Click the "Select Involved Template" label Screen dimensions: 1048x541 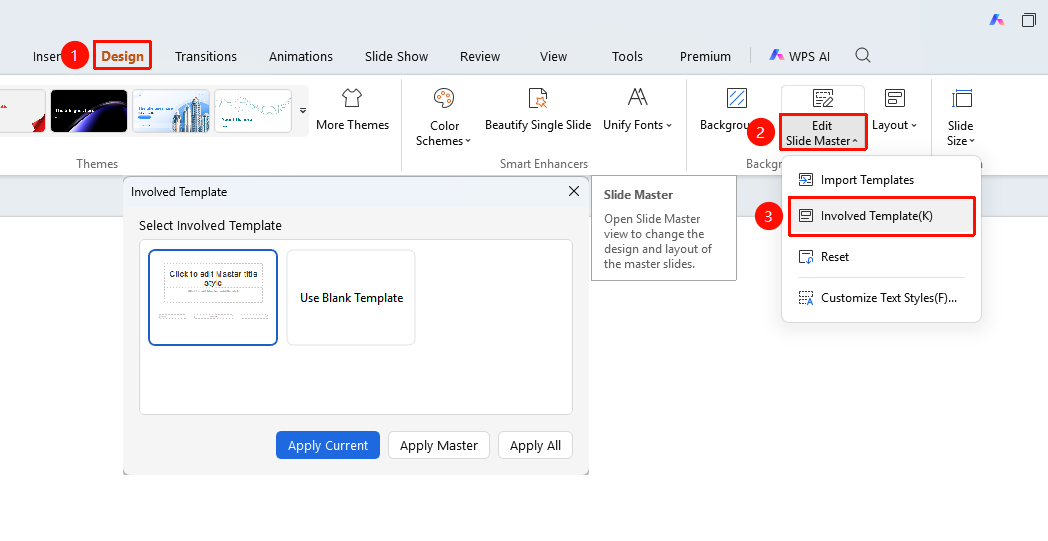pos(210,225)
